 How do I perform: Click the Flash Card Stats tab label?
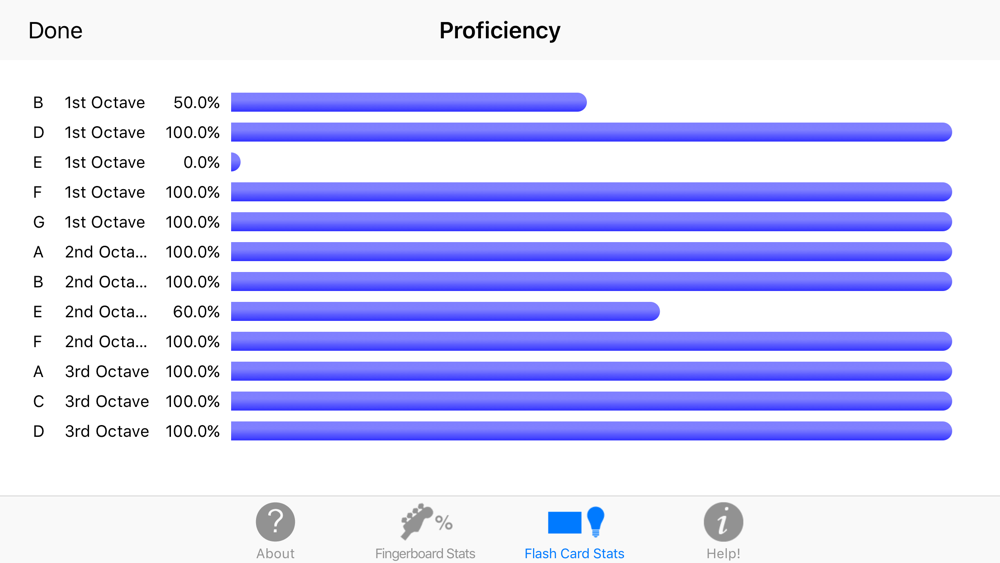click(574, 553)
